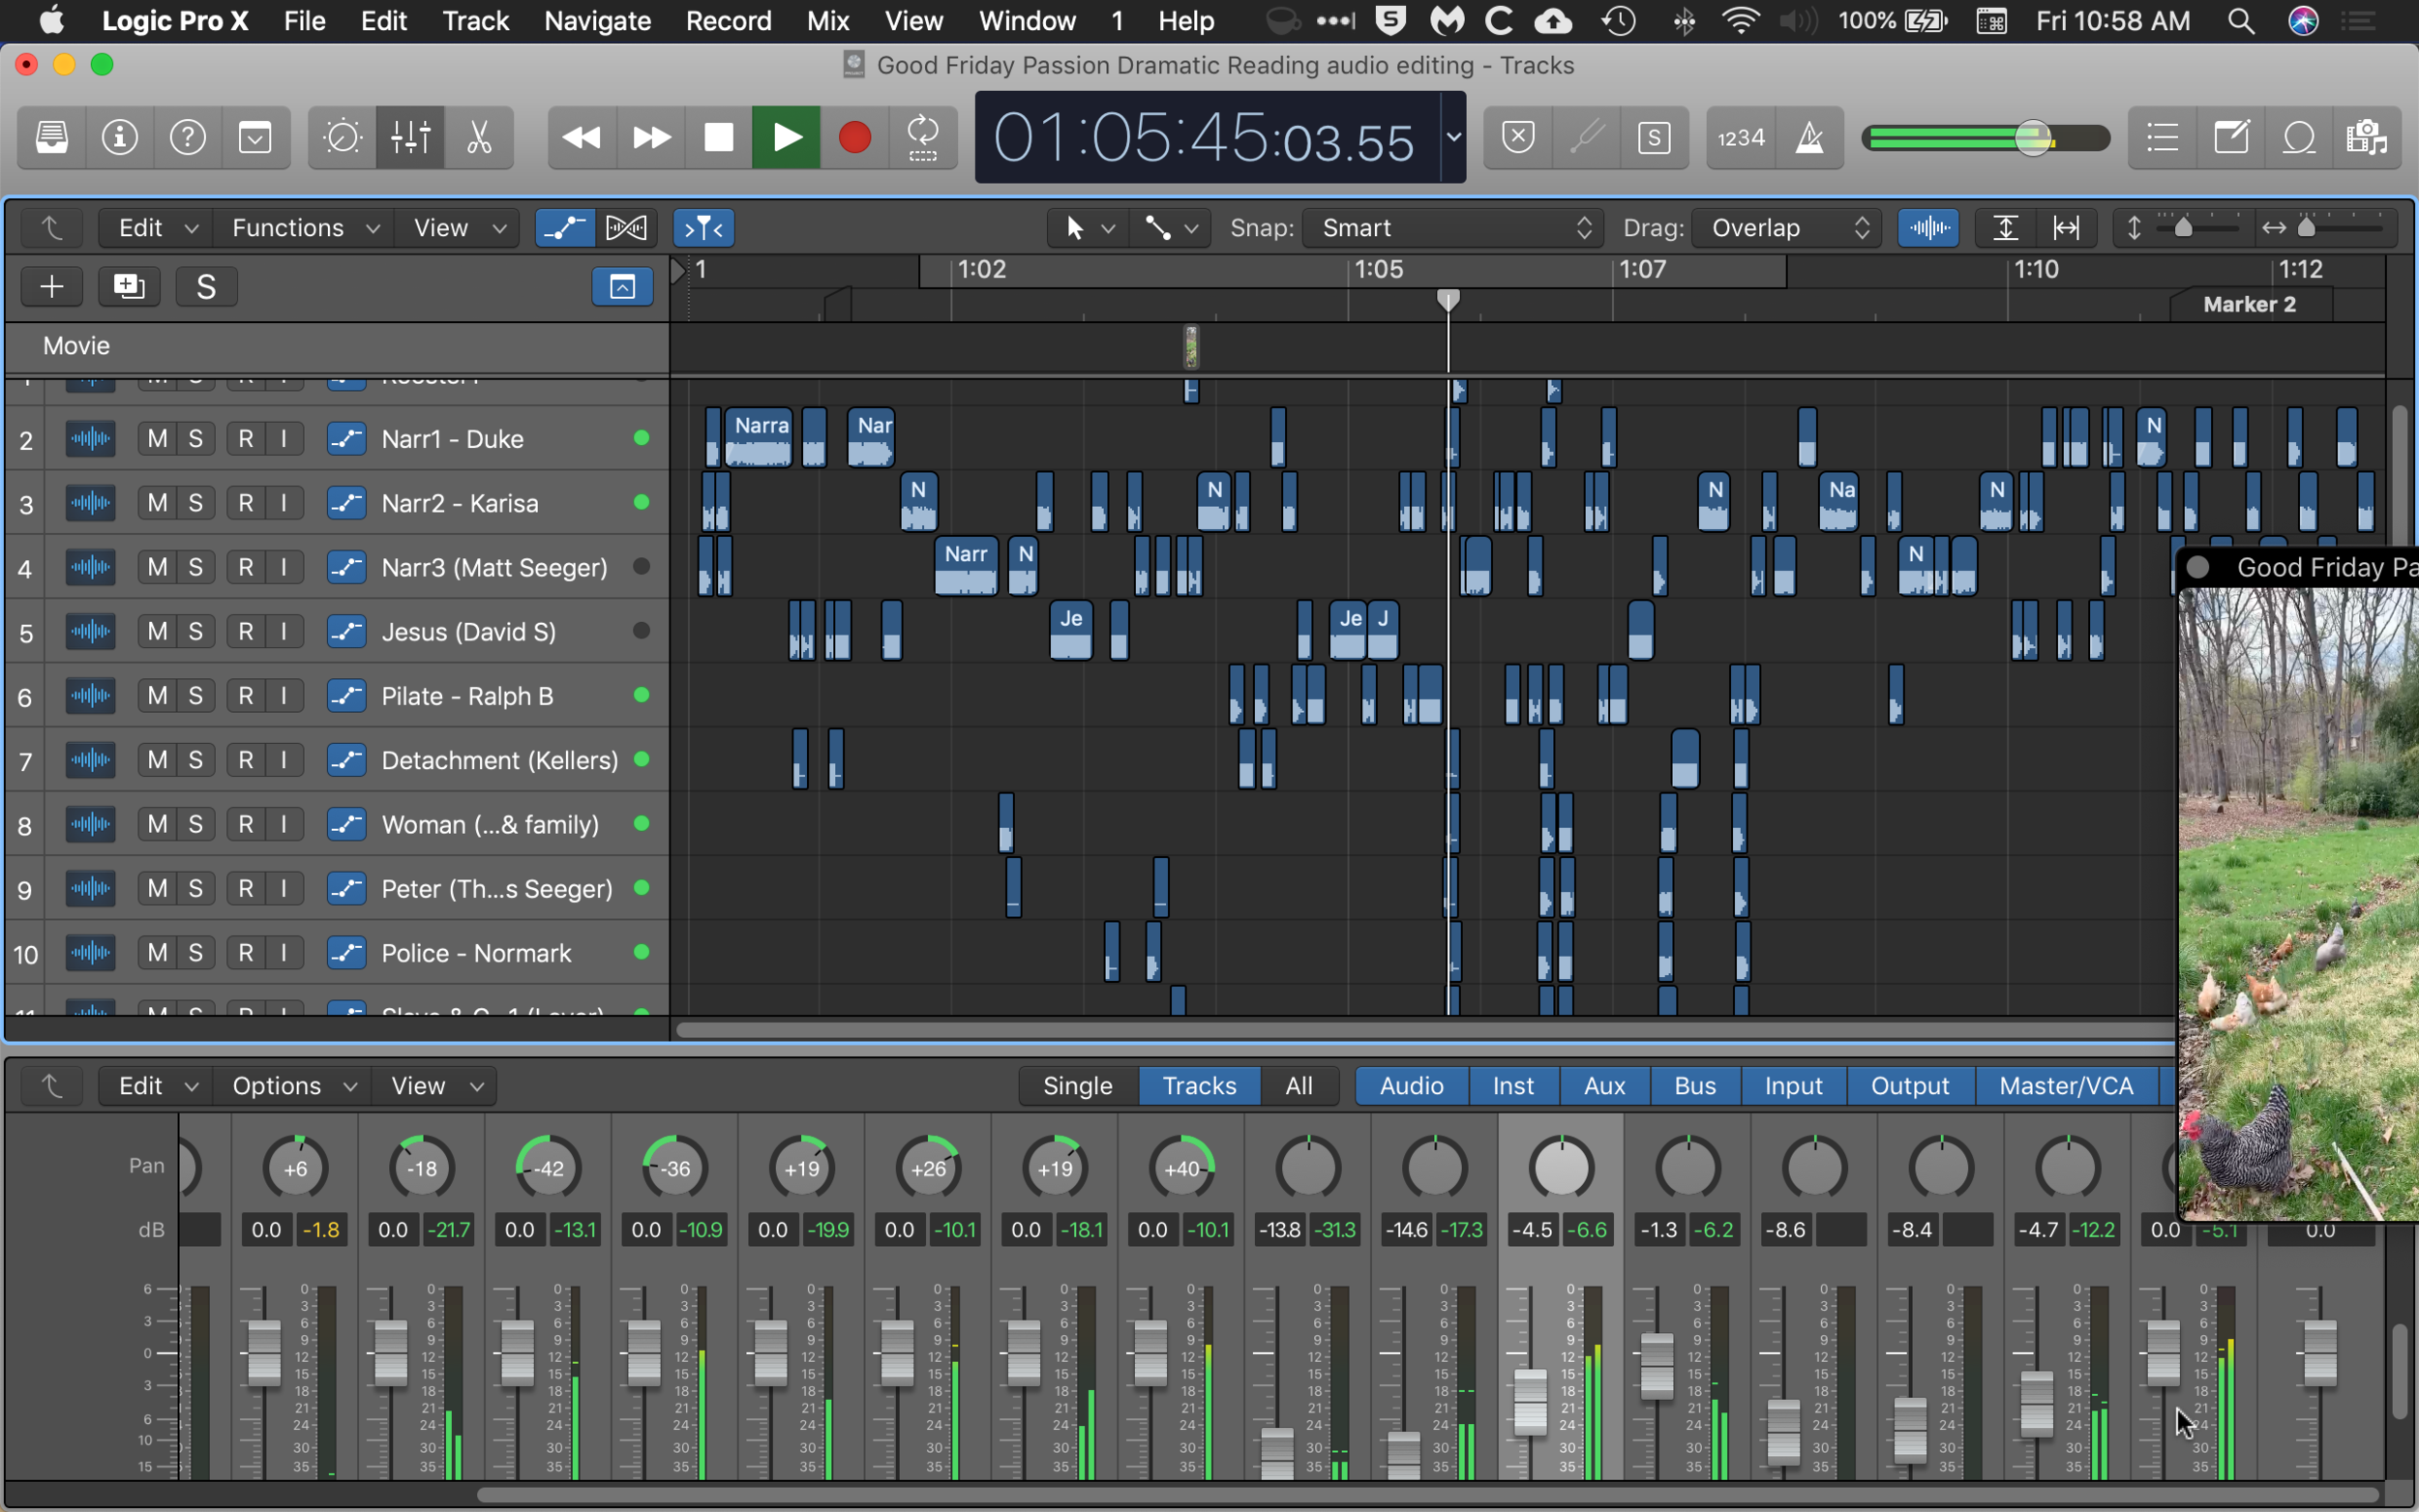Click the duplicate track button
Viewport: 2419px width, 1512px height.
coord(129,287)
